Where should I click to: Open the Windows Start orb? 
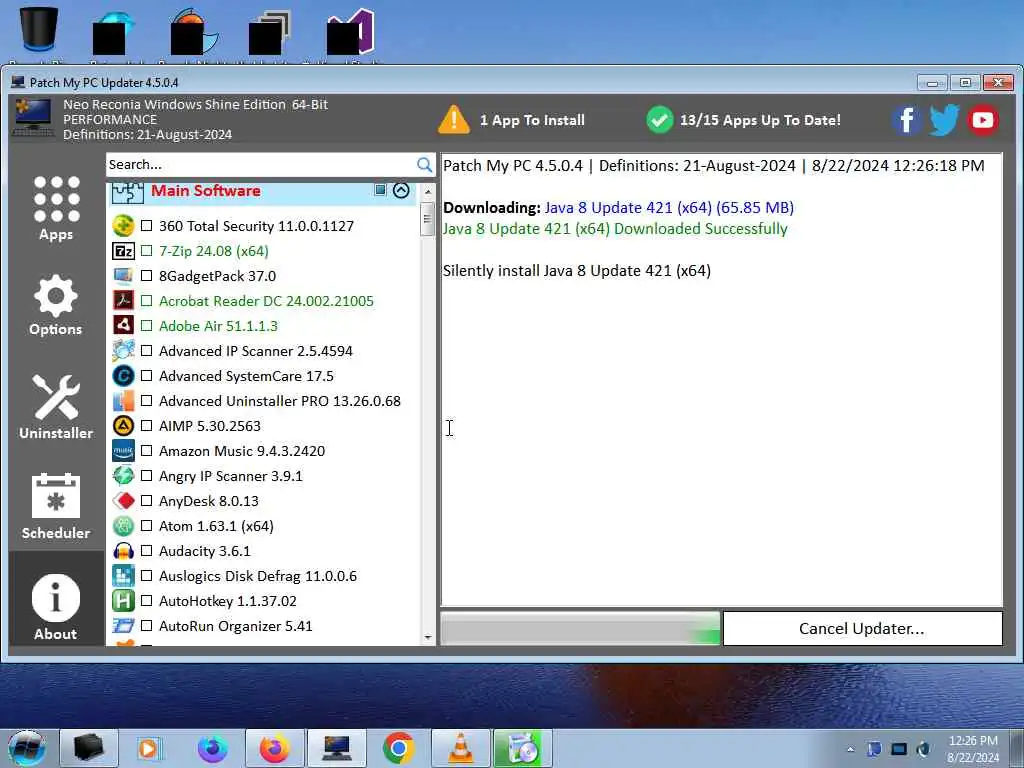pyautogui.click(x=27, y=748)
